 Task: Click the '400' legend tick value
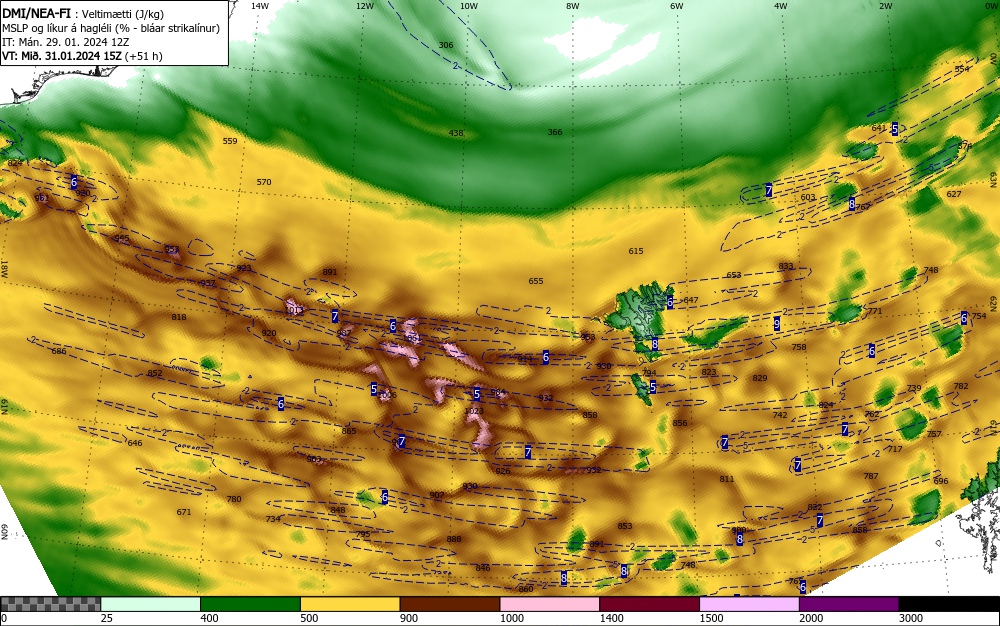(209, 618)
